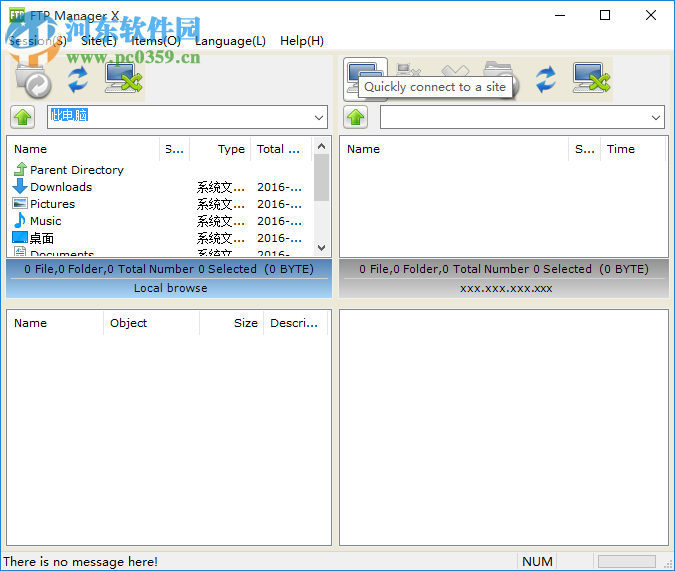
Task: Select the Downloads folder row
Action: pyautogui.click(x=161, y=187)
